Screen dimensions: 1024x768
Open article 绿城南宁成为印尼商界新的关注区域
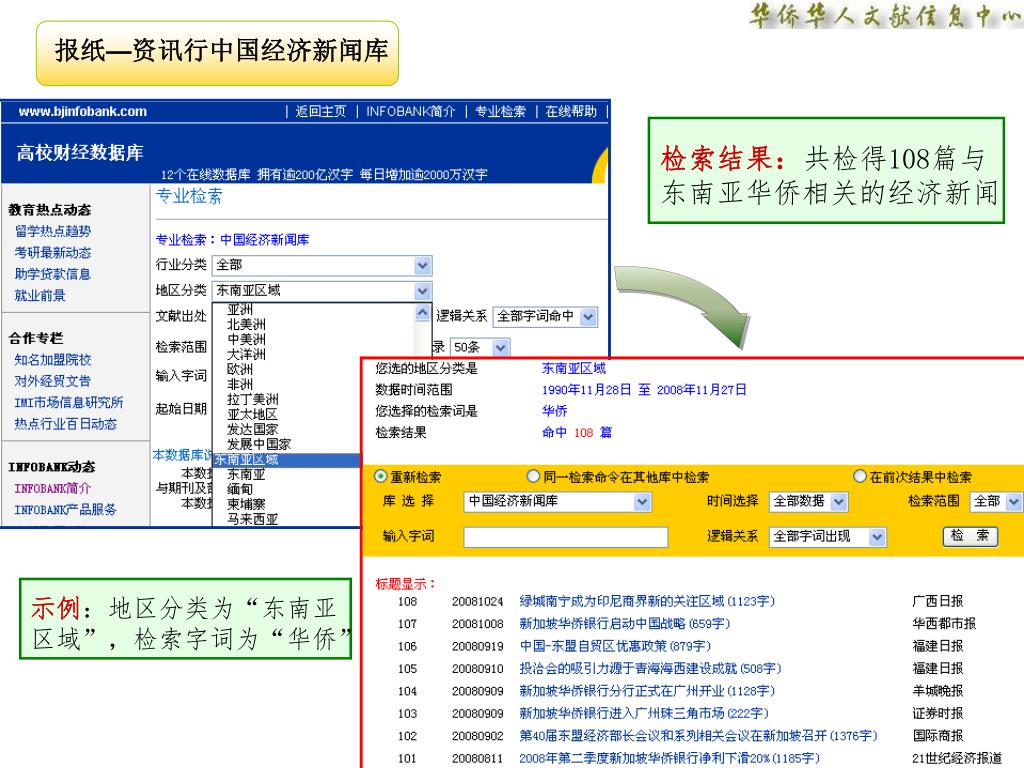pos(647,601)
